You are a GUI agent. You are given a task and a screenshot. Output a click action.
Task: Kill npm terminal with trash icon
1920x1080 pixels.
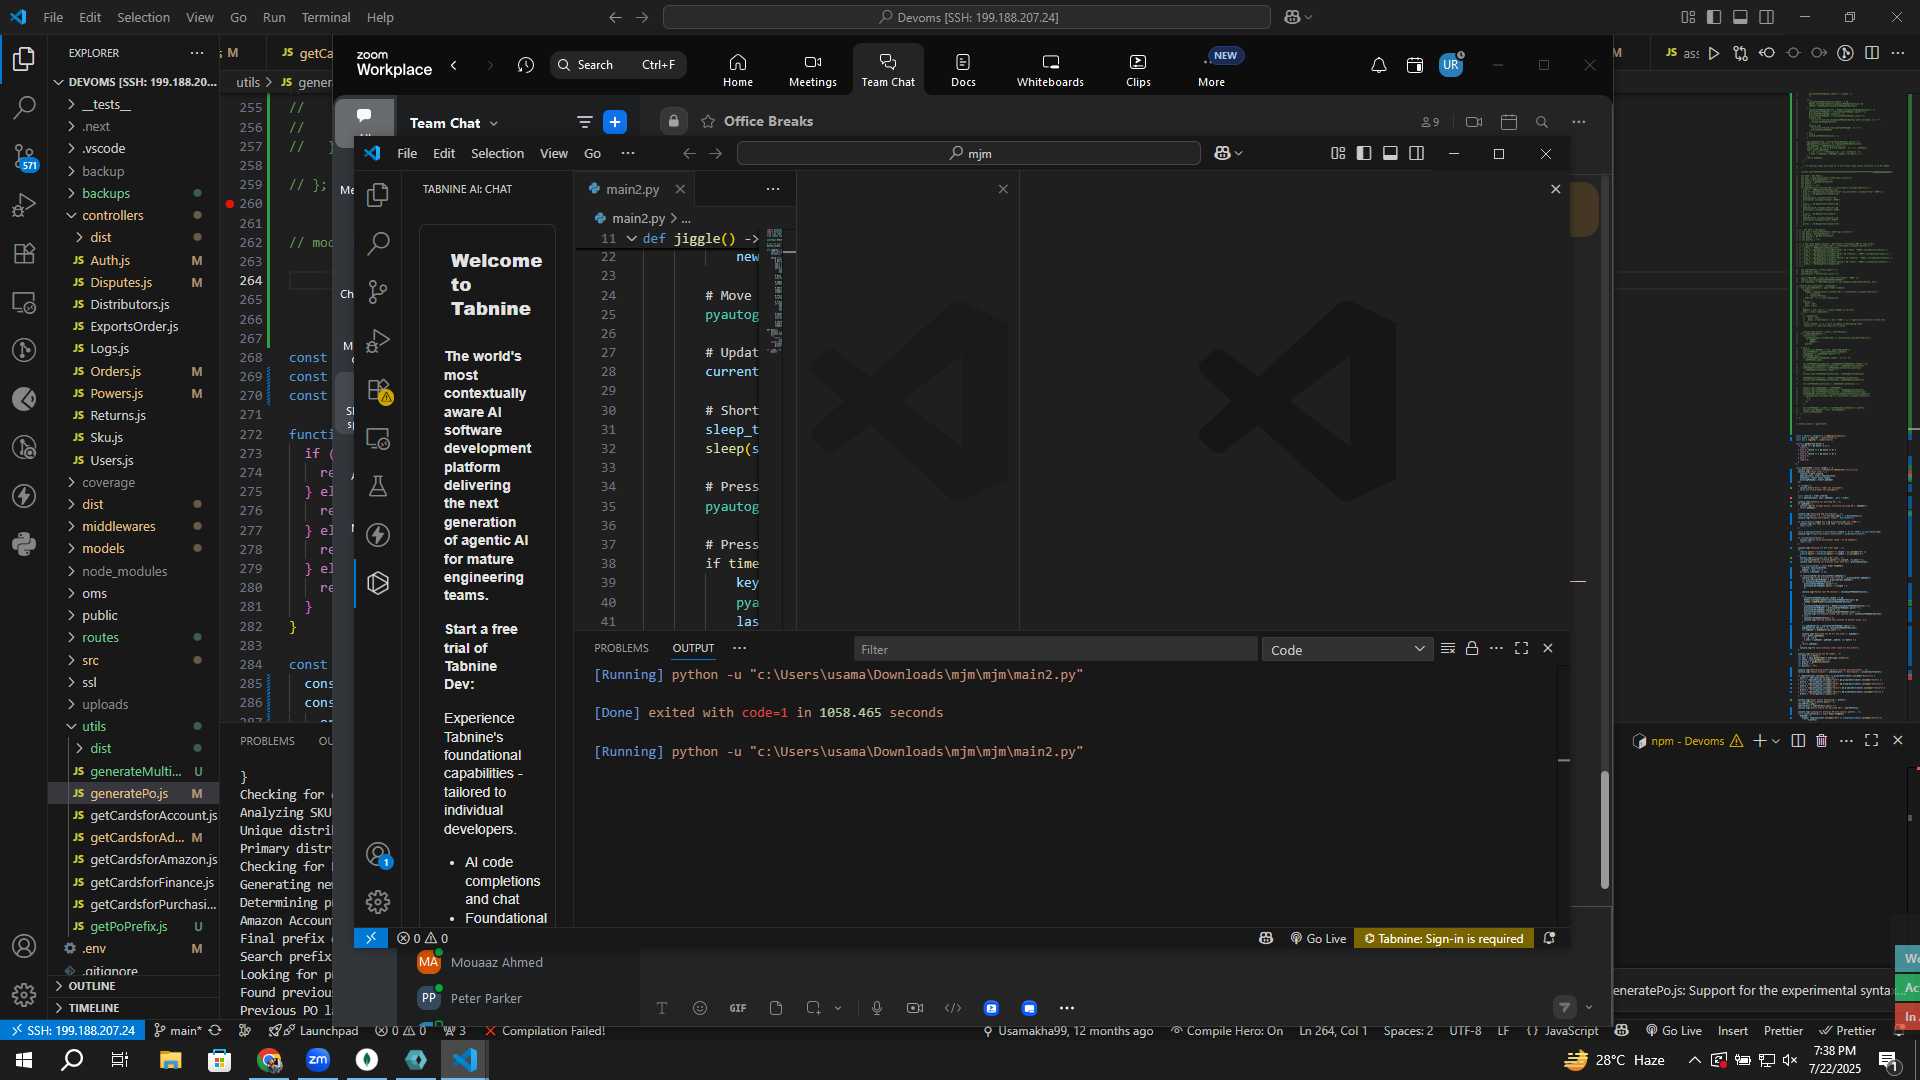point(1821,741)
